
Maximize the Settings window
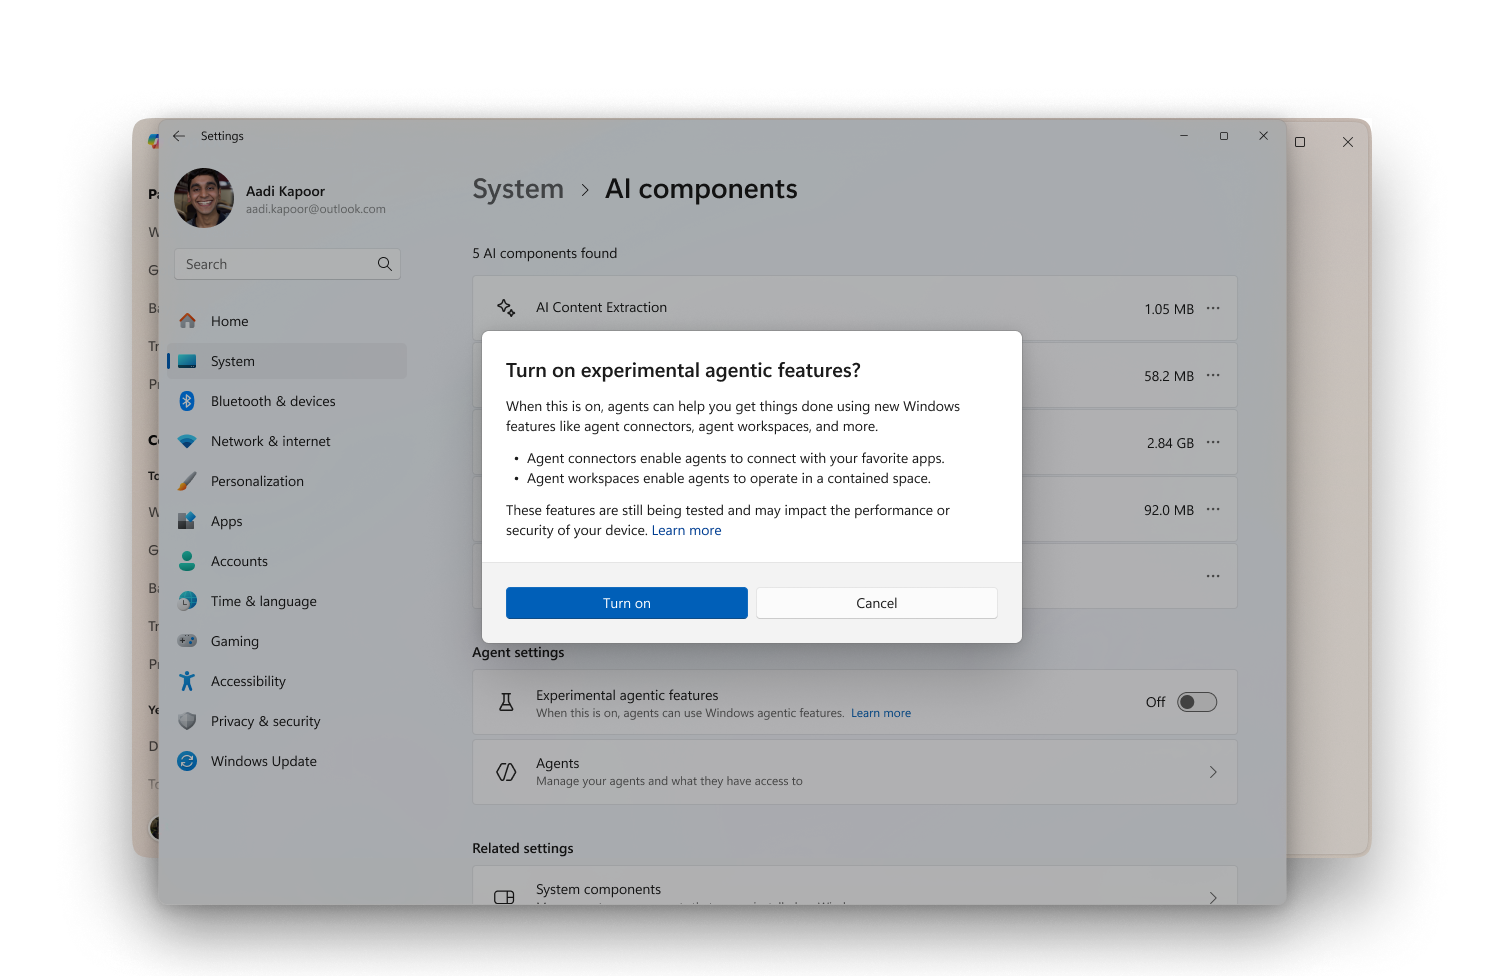click(1224, 136)
